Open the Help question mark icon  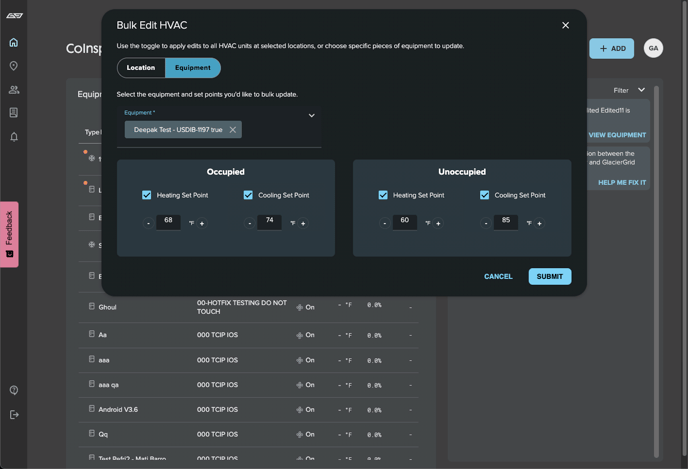click(14, 390)
